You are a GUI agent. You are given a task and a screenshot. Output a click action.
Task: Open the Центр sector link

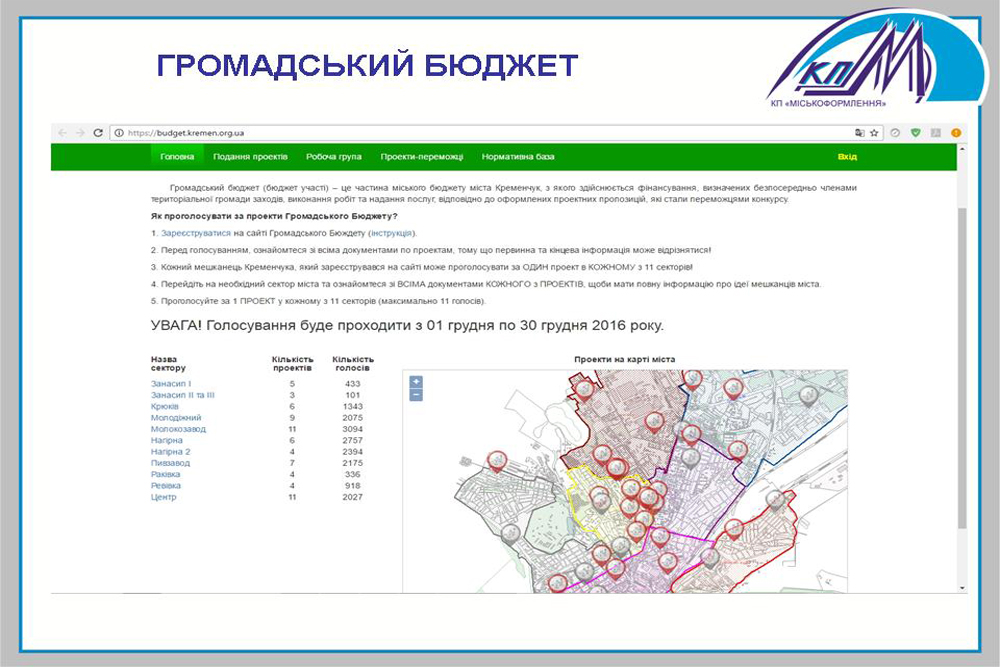point(164,497)
